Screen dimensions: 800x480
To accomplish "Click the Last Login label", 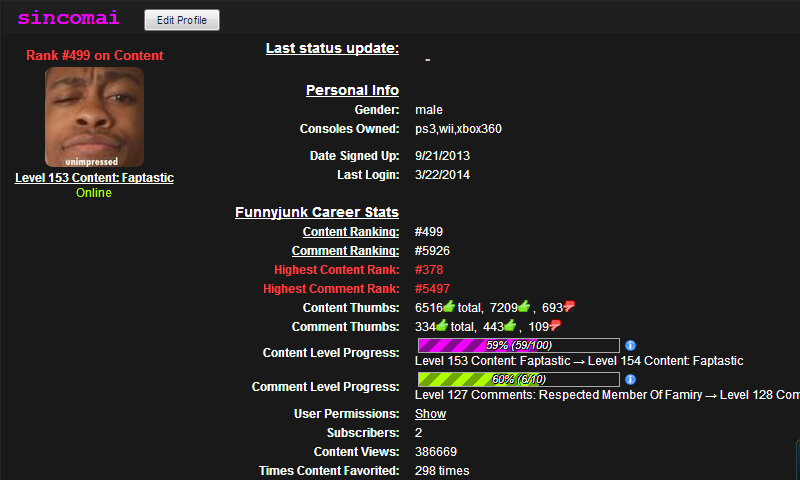I will coord(368,174).
